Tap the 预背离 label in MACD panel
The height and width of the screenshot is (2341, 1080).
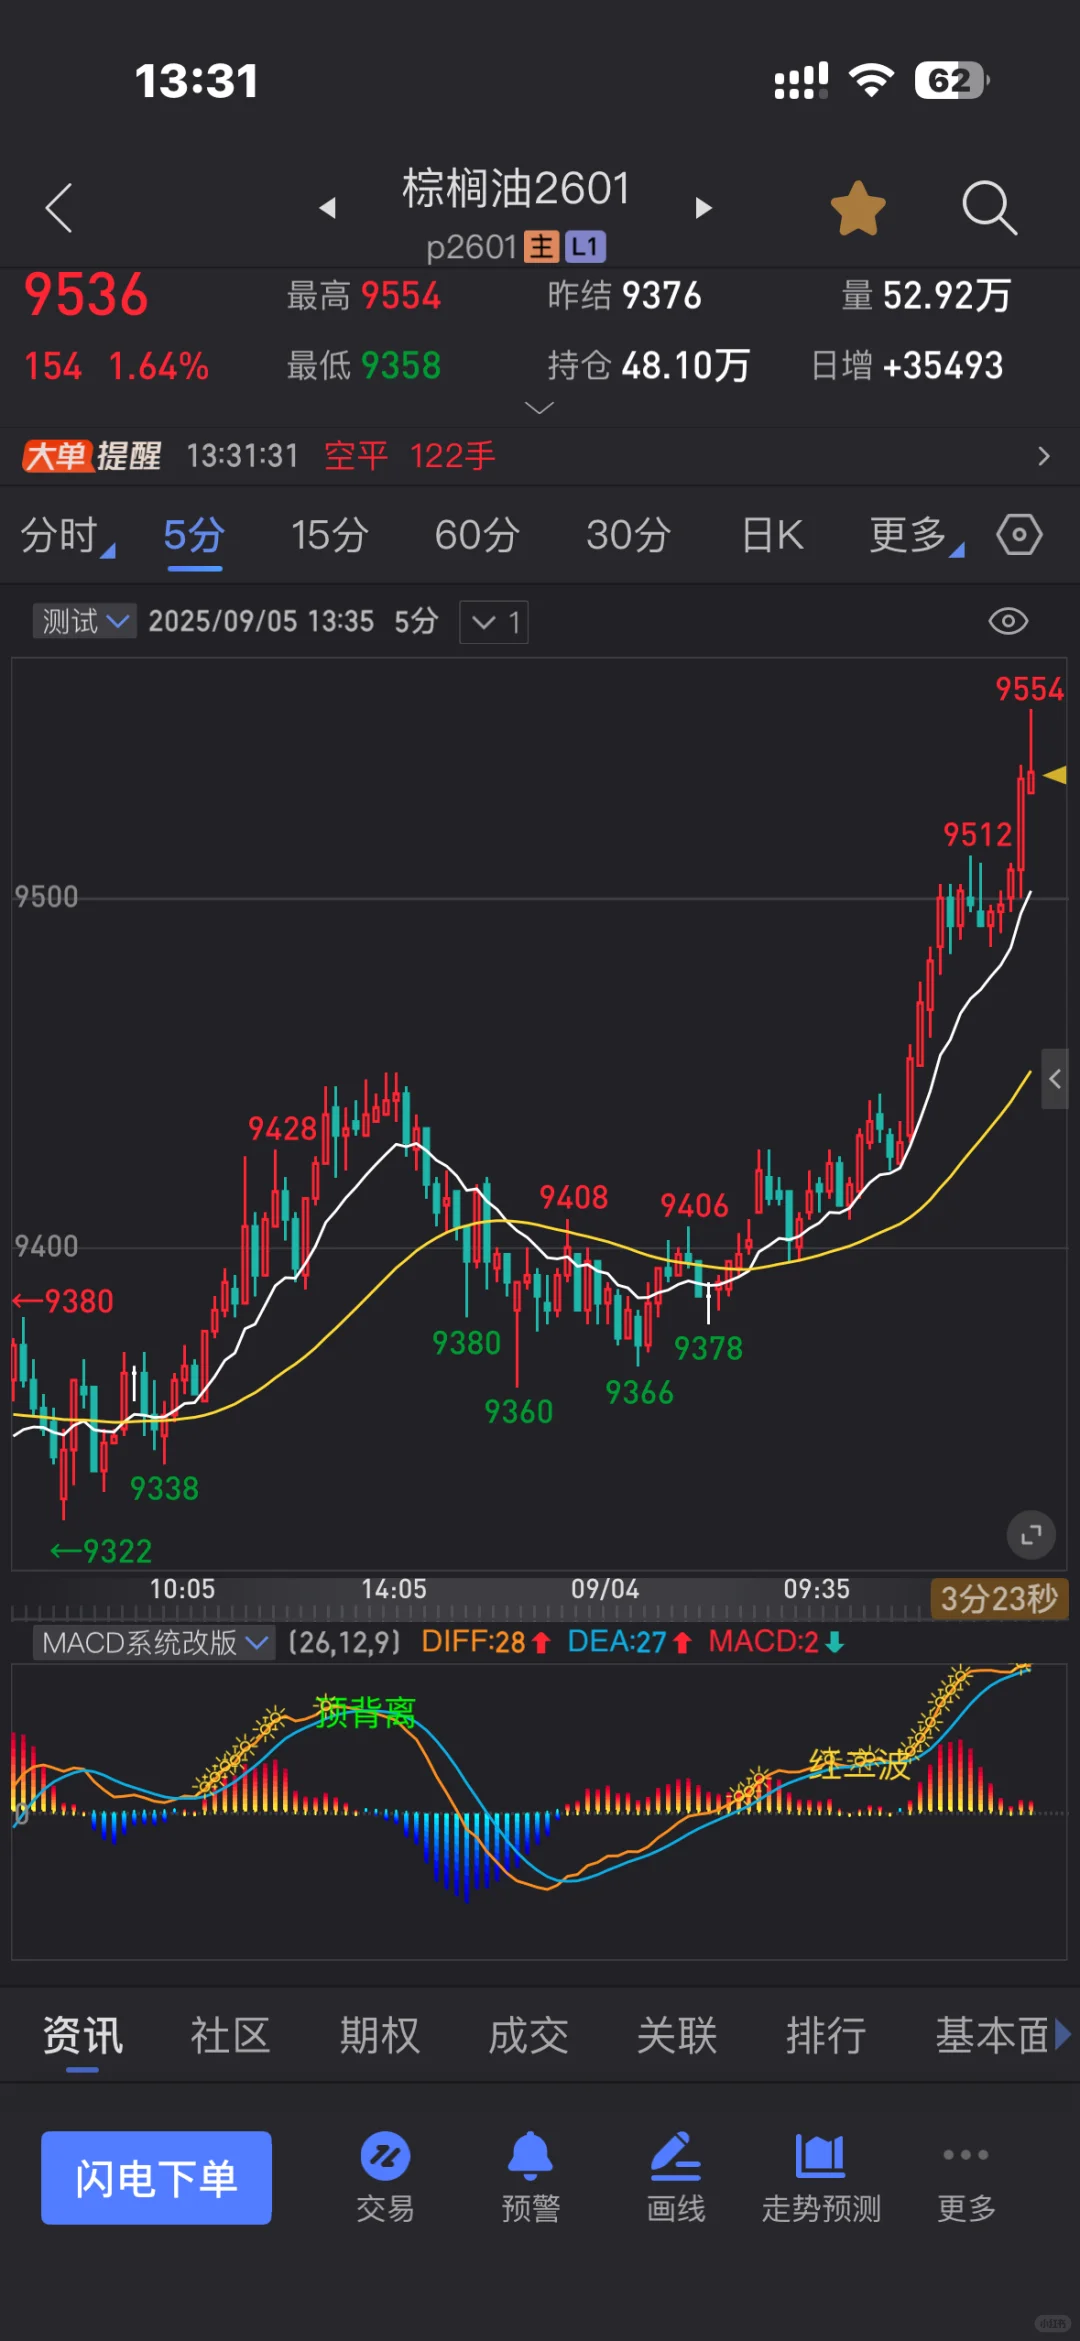point(365,1713)
